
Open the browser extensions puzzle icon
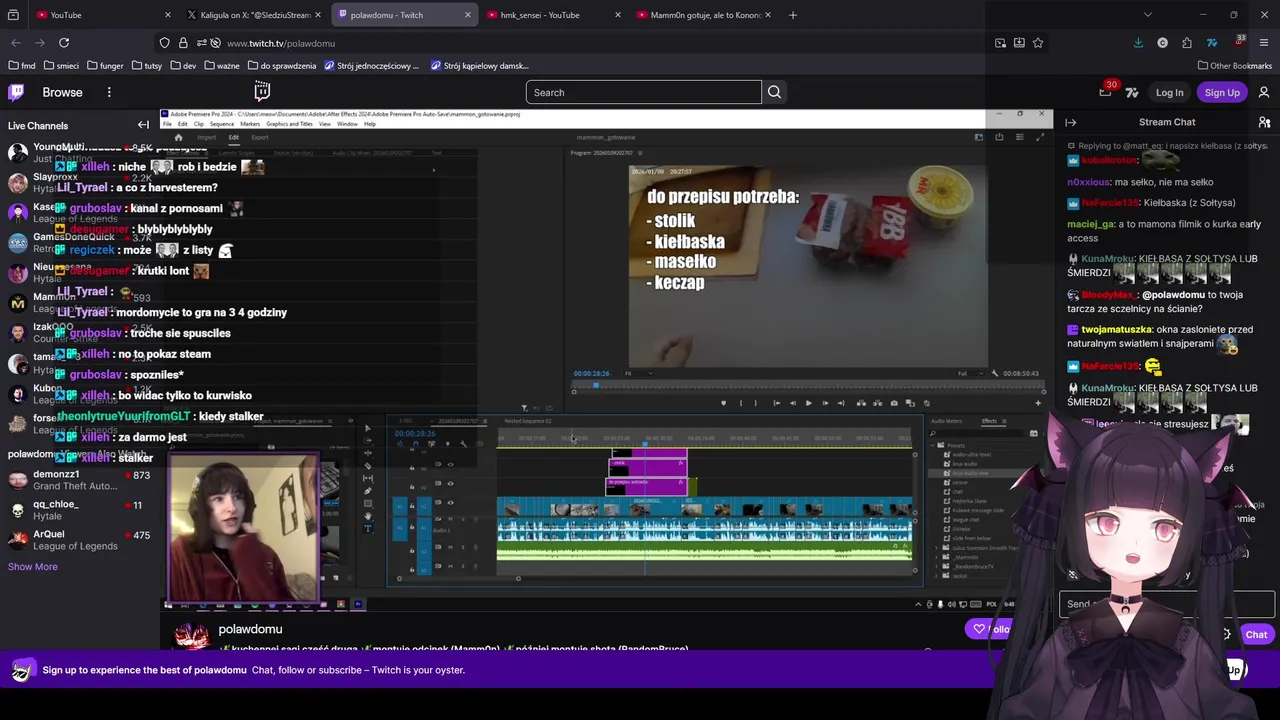(1187, 43)
